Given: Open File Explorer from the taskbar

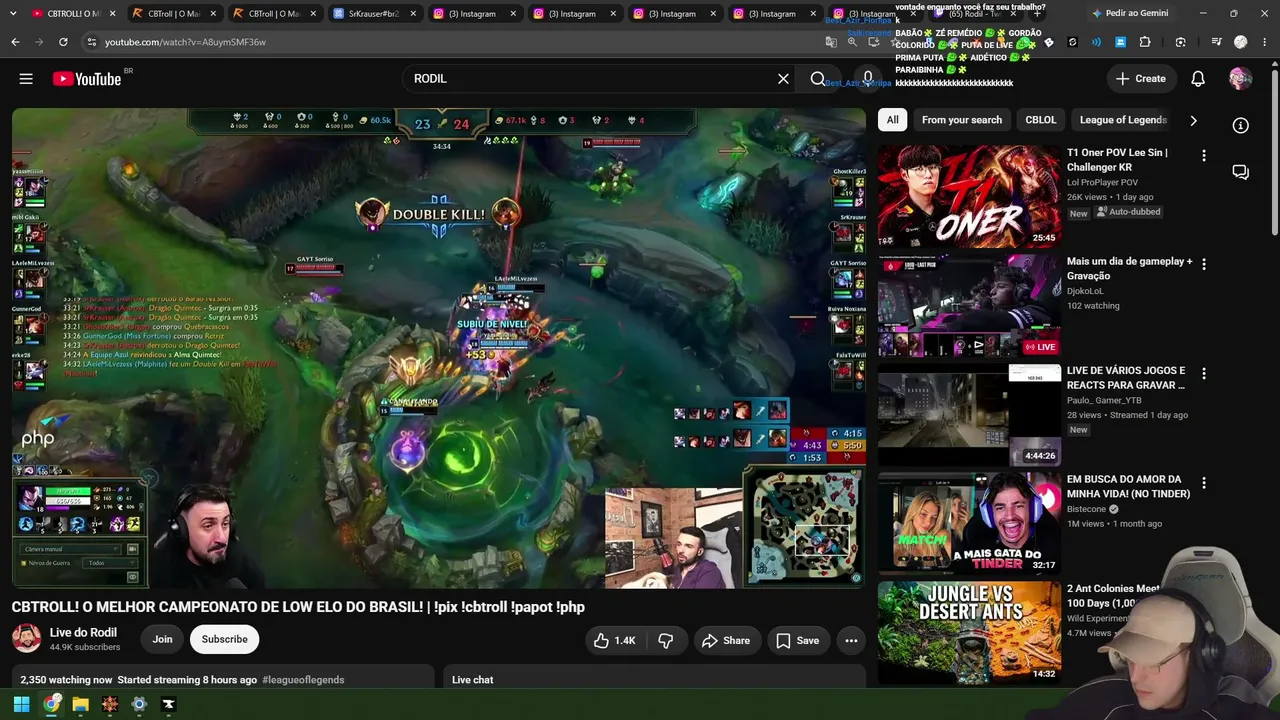Looking at the screenshot, I should click(x=80, y=704).
